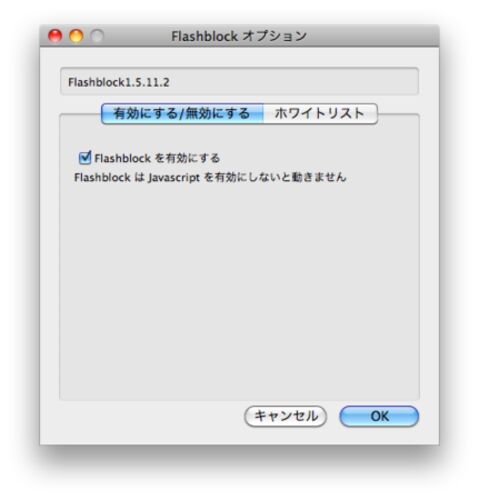Image resolution: width=479 pixels, height=500 pixels.
Task: Cancel the changes to Flashblock options
Action: coord(286,416)
